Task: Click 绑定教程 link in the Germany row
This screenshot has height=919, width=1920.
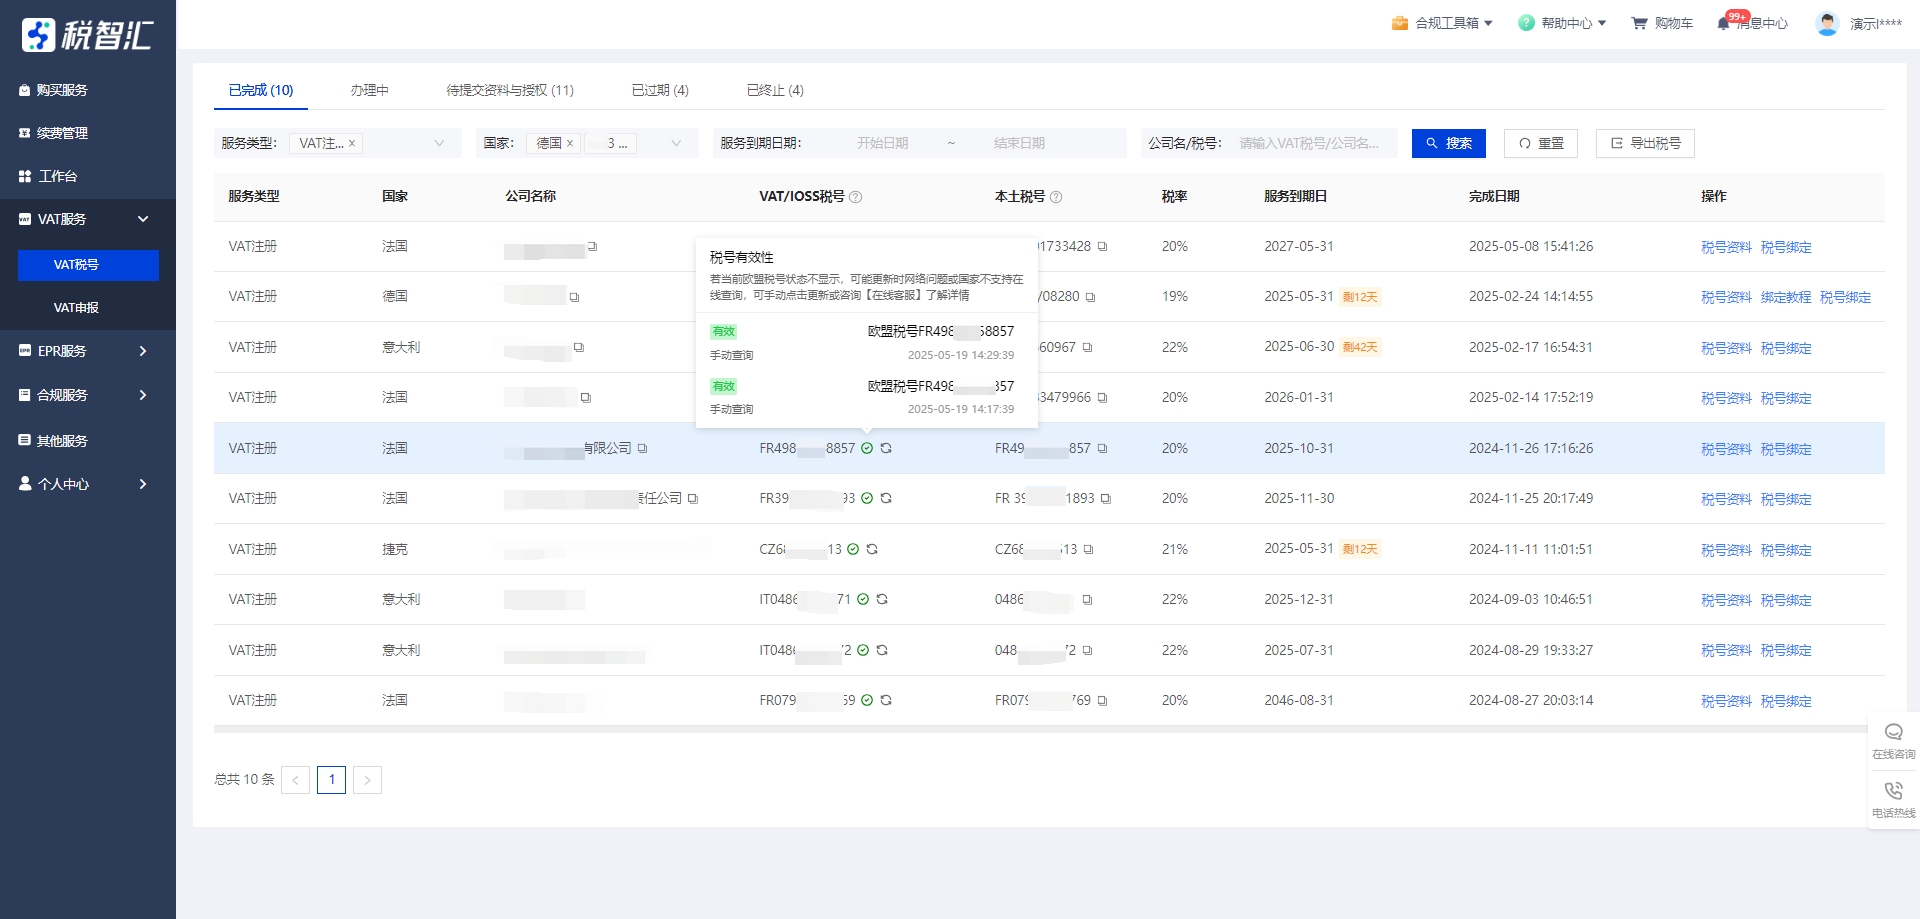Action: [1785, 297]
